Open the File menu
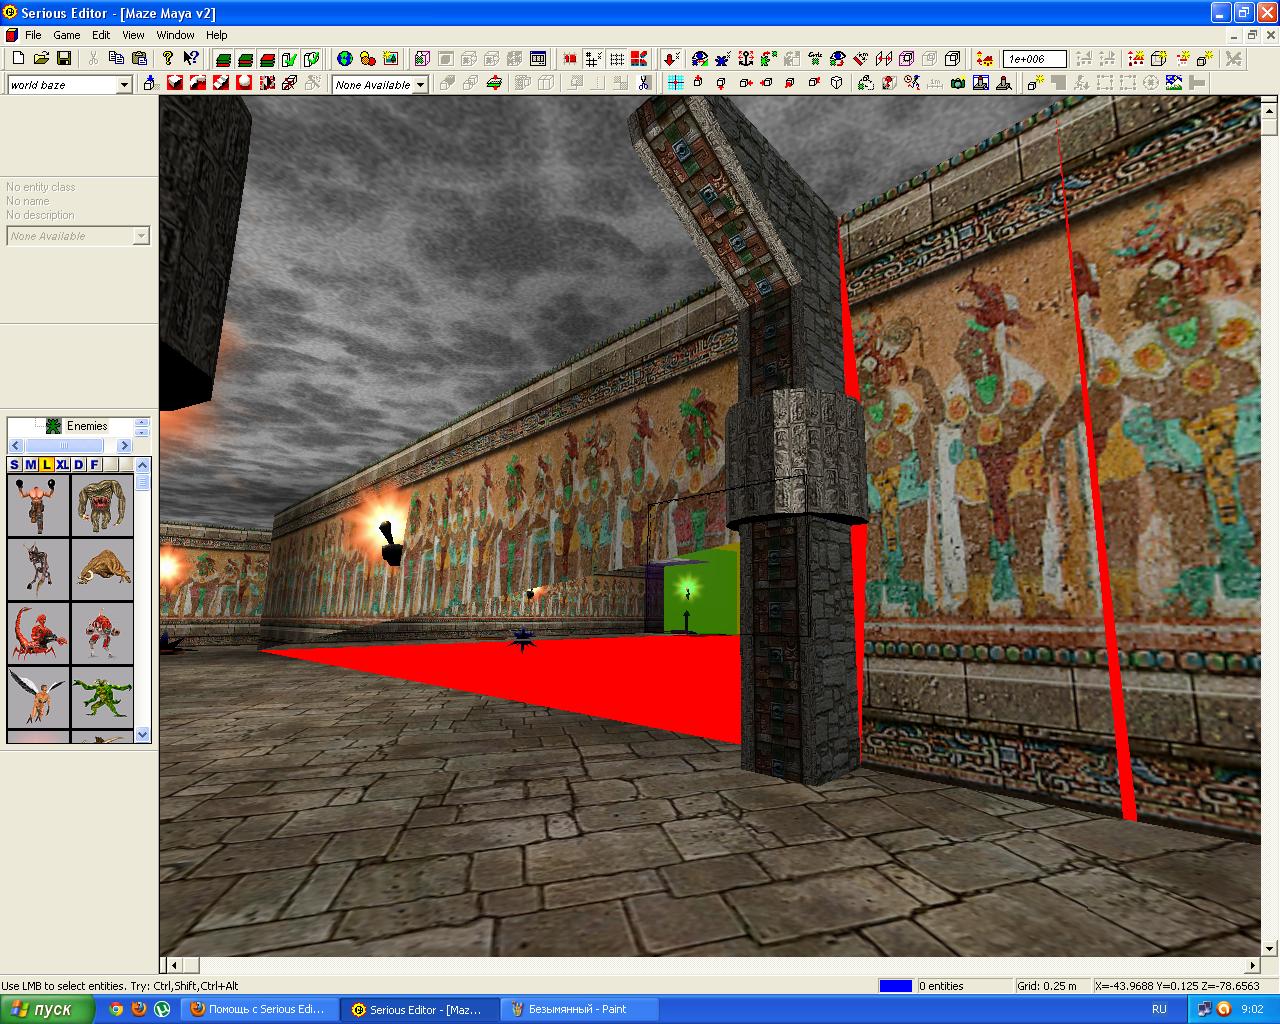Image resolution: width=1280 pixels, height=1024 pixels. click(33, 35)
